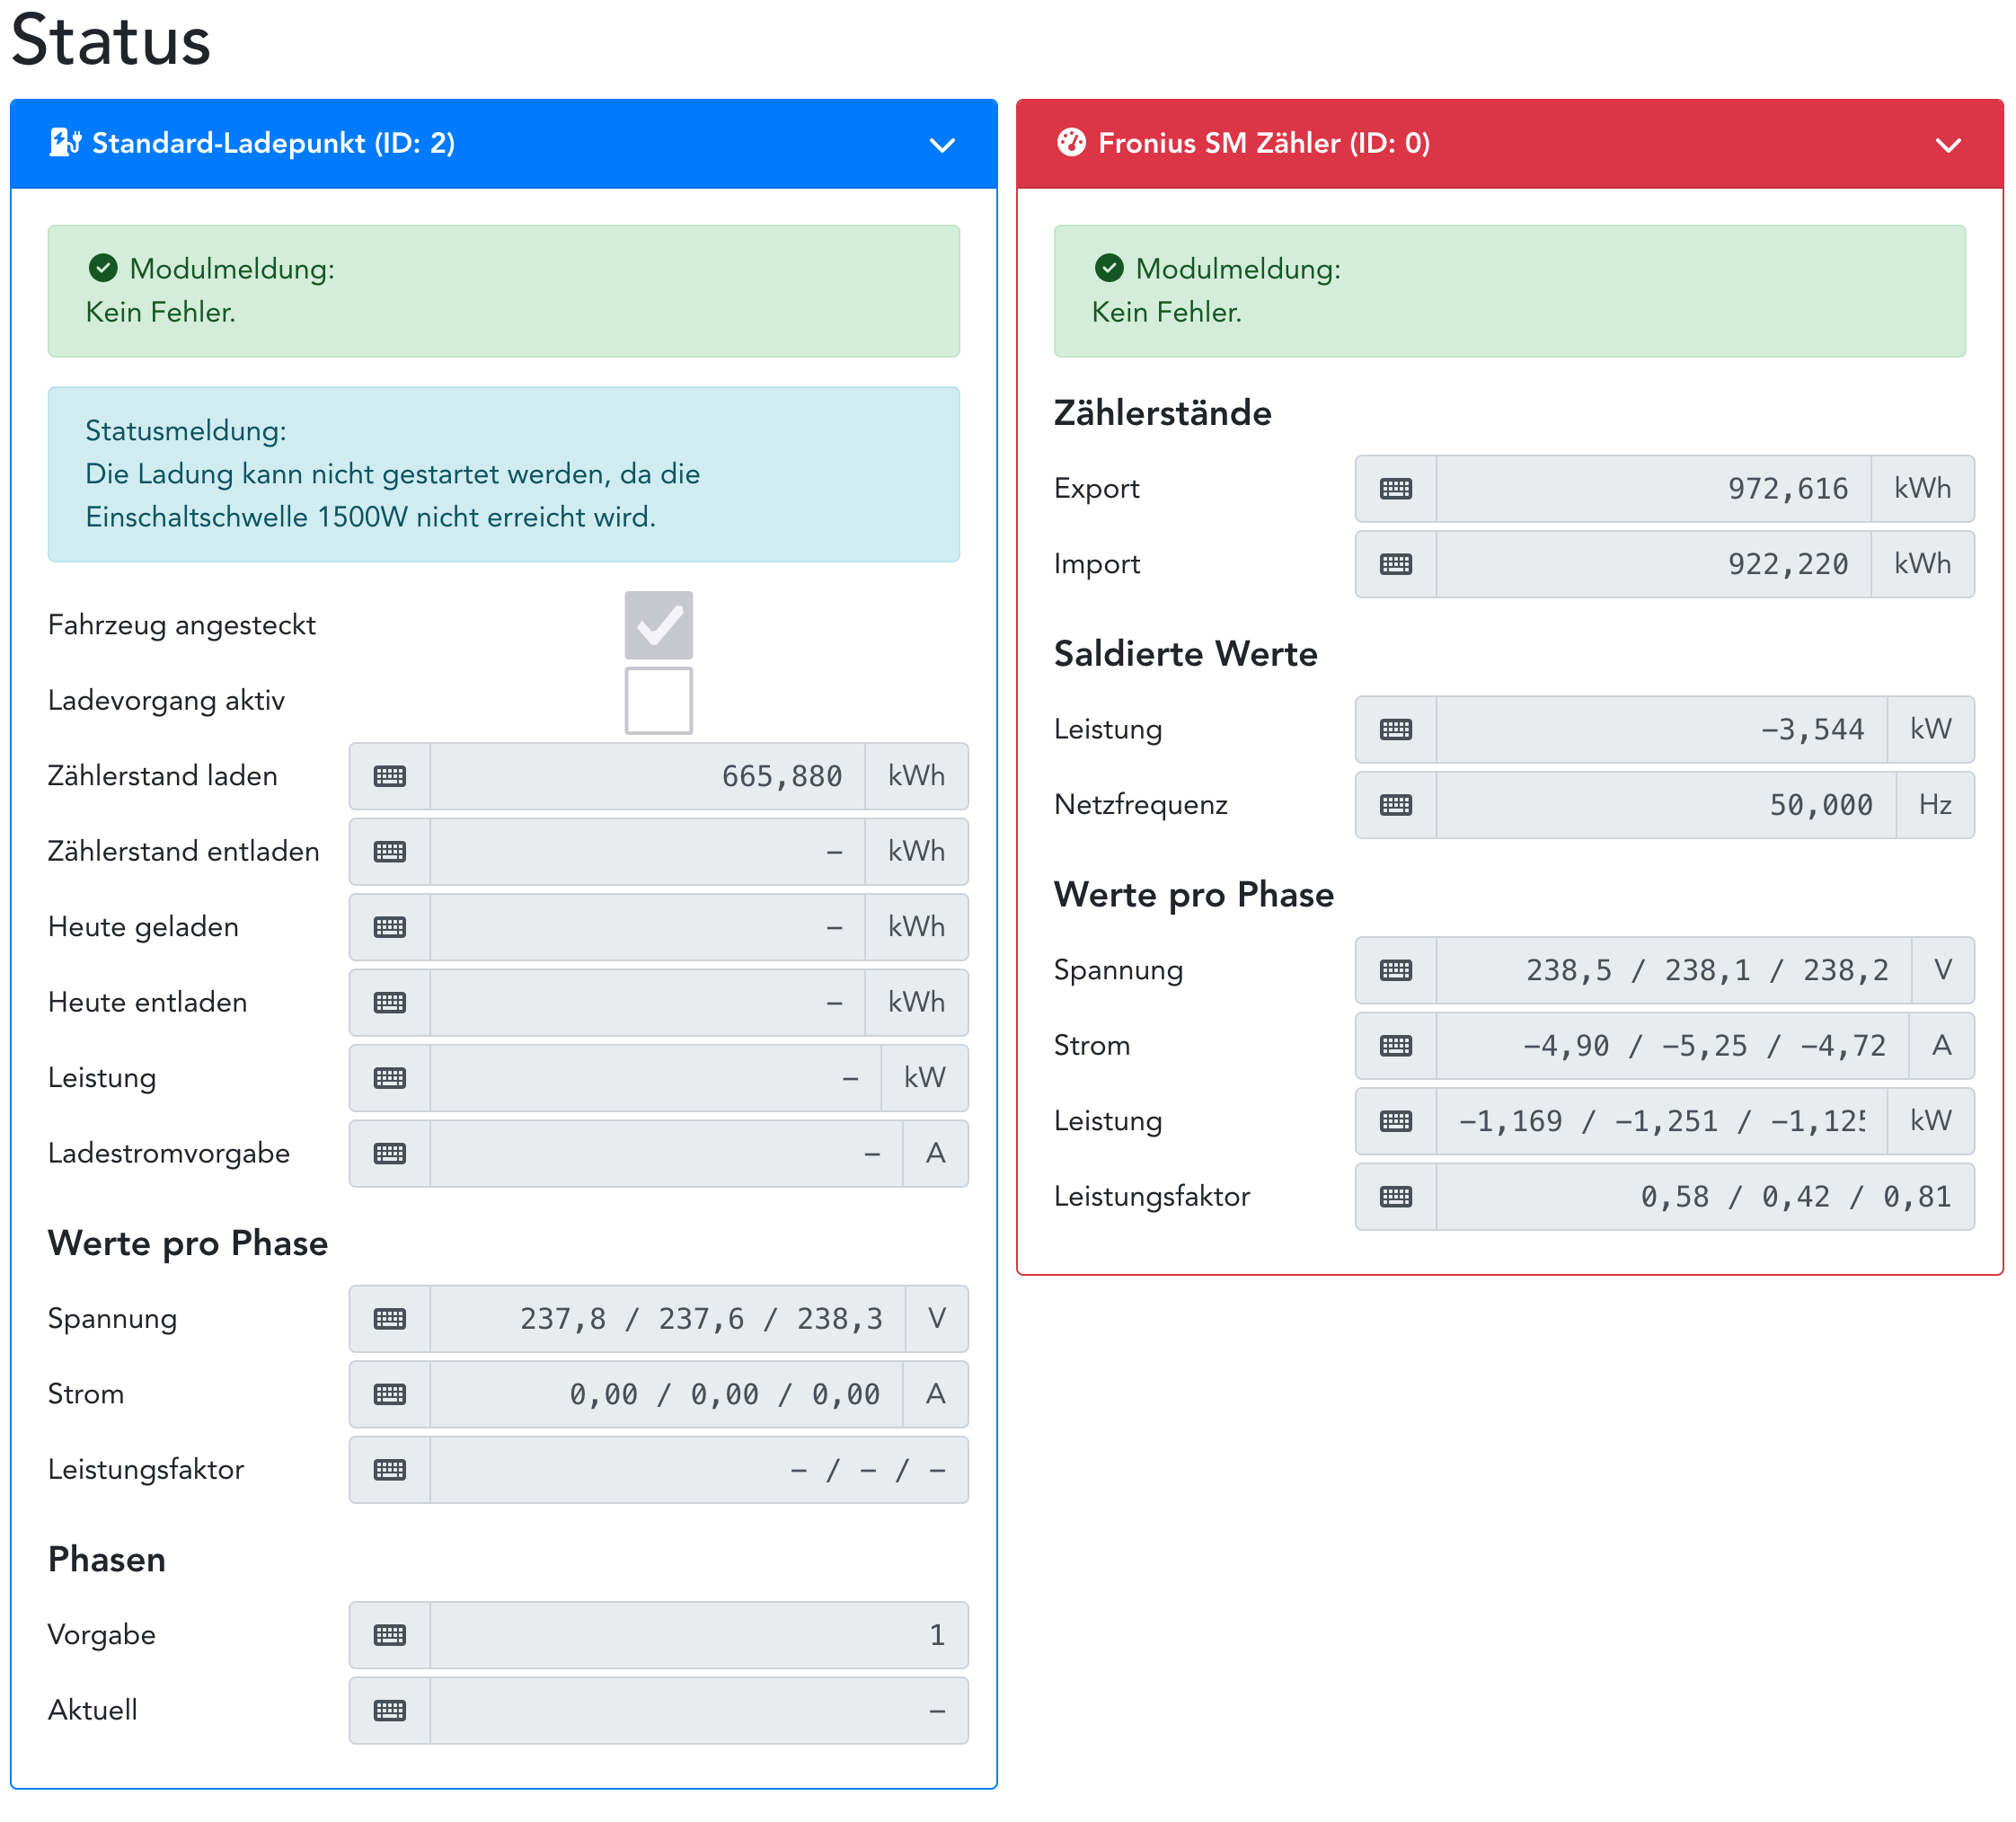
Task: Collapse Fronius SM Zähler card with chevron
Action: [x=1947, y=145]
